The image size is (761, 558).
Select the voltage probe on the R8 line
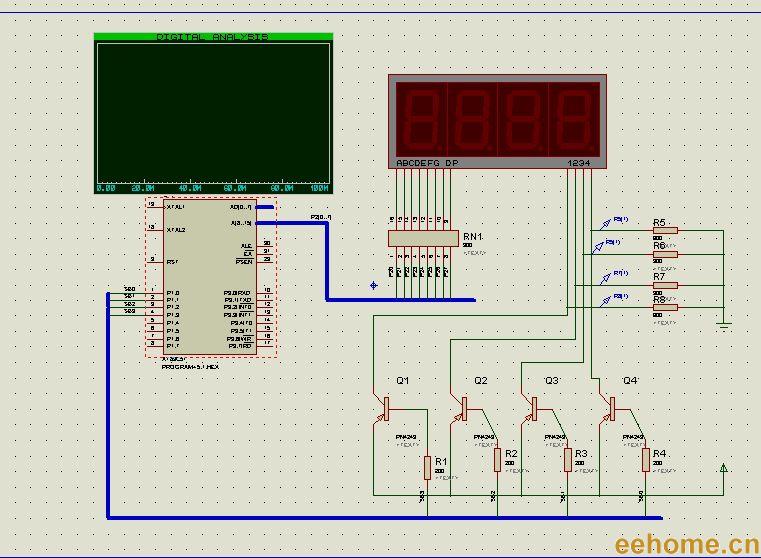605,302
